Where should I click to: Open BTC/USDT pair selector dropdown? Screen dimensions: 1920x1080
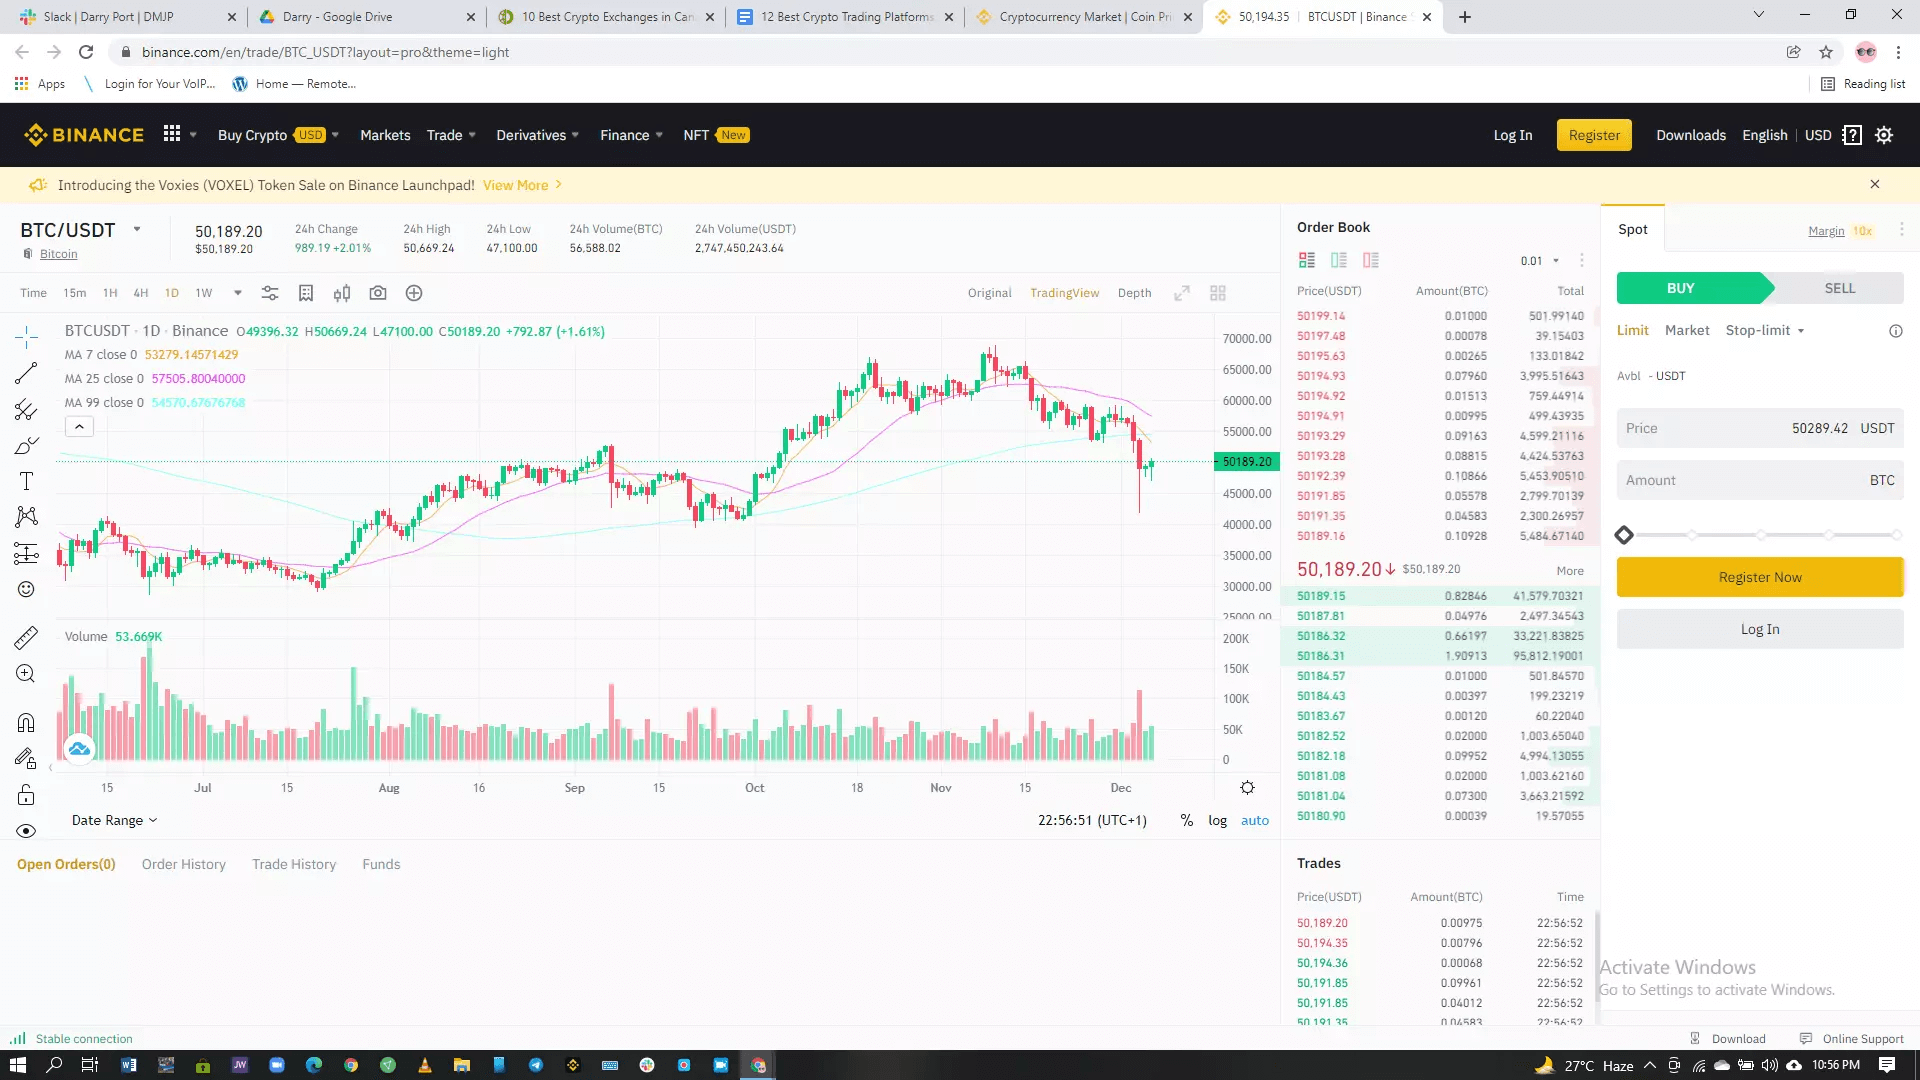point(137,229)
